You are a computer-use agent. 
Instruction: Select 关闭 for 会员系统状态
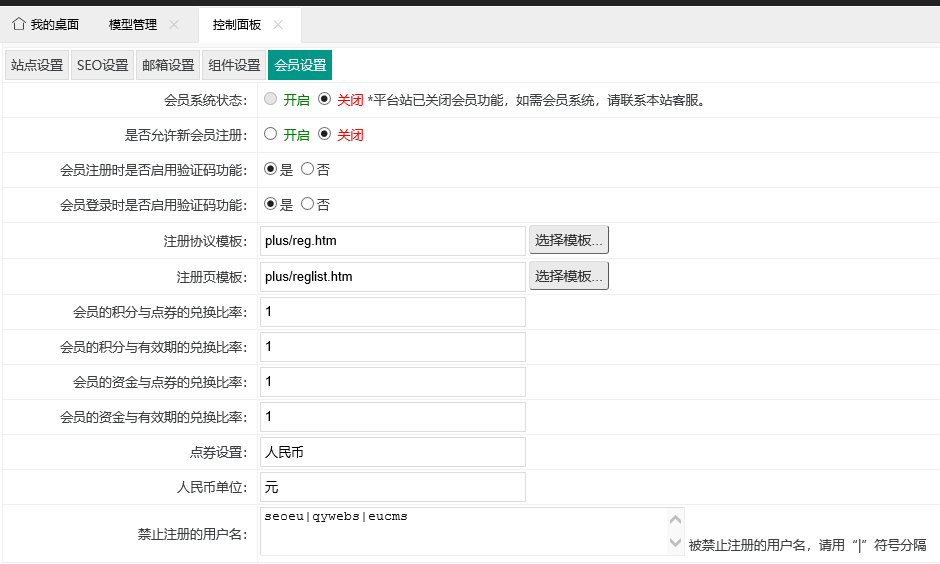(x=324, y=99)
